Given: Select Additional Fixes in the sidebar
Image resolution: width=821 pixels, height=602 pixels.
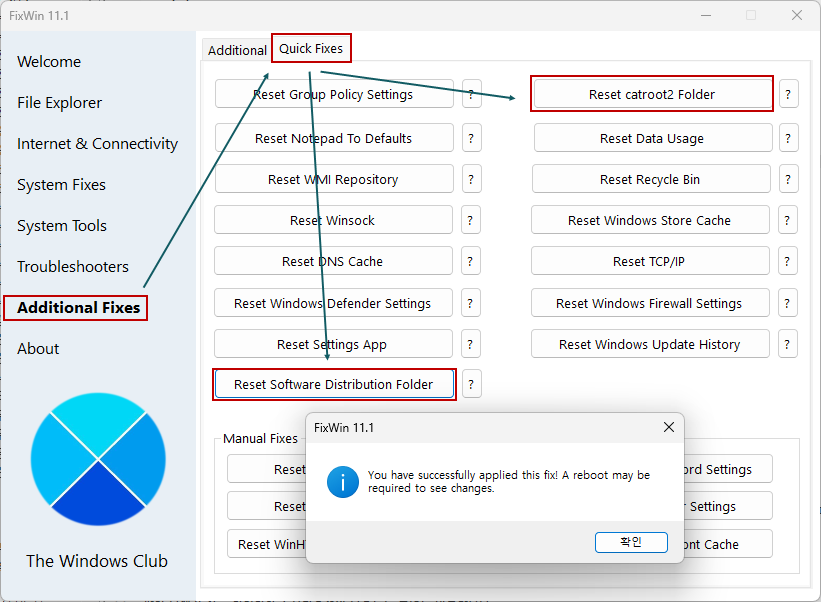Looking at the screenshot, I should (79, 307).
